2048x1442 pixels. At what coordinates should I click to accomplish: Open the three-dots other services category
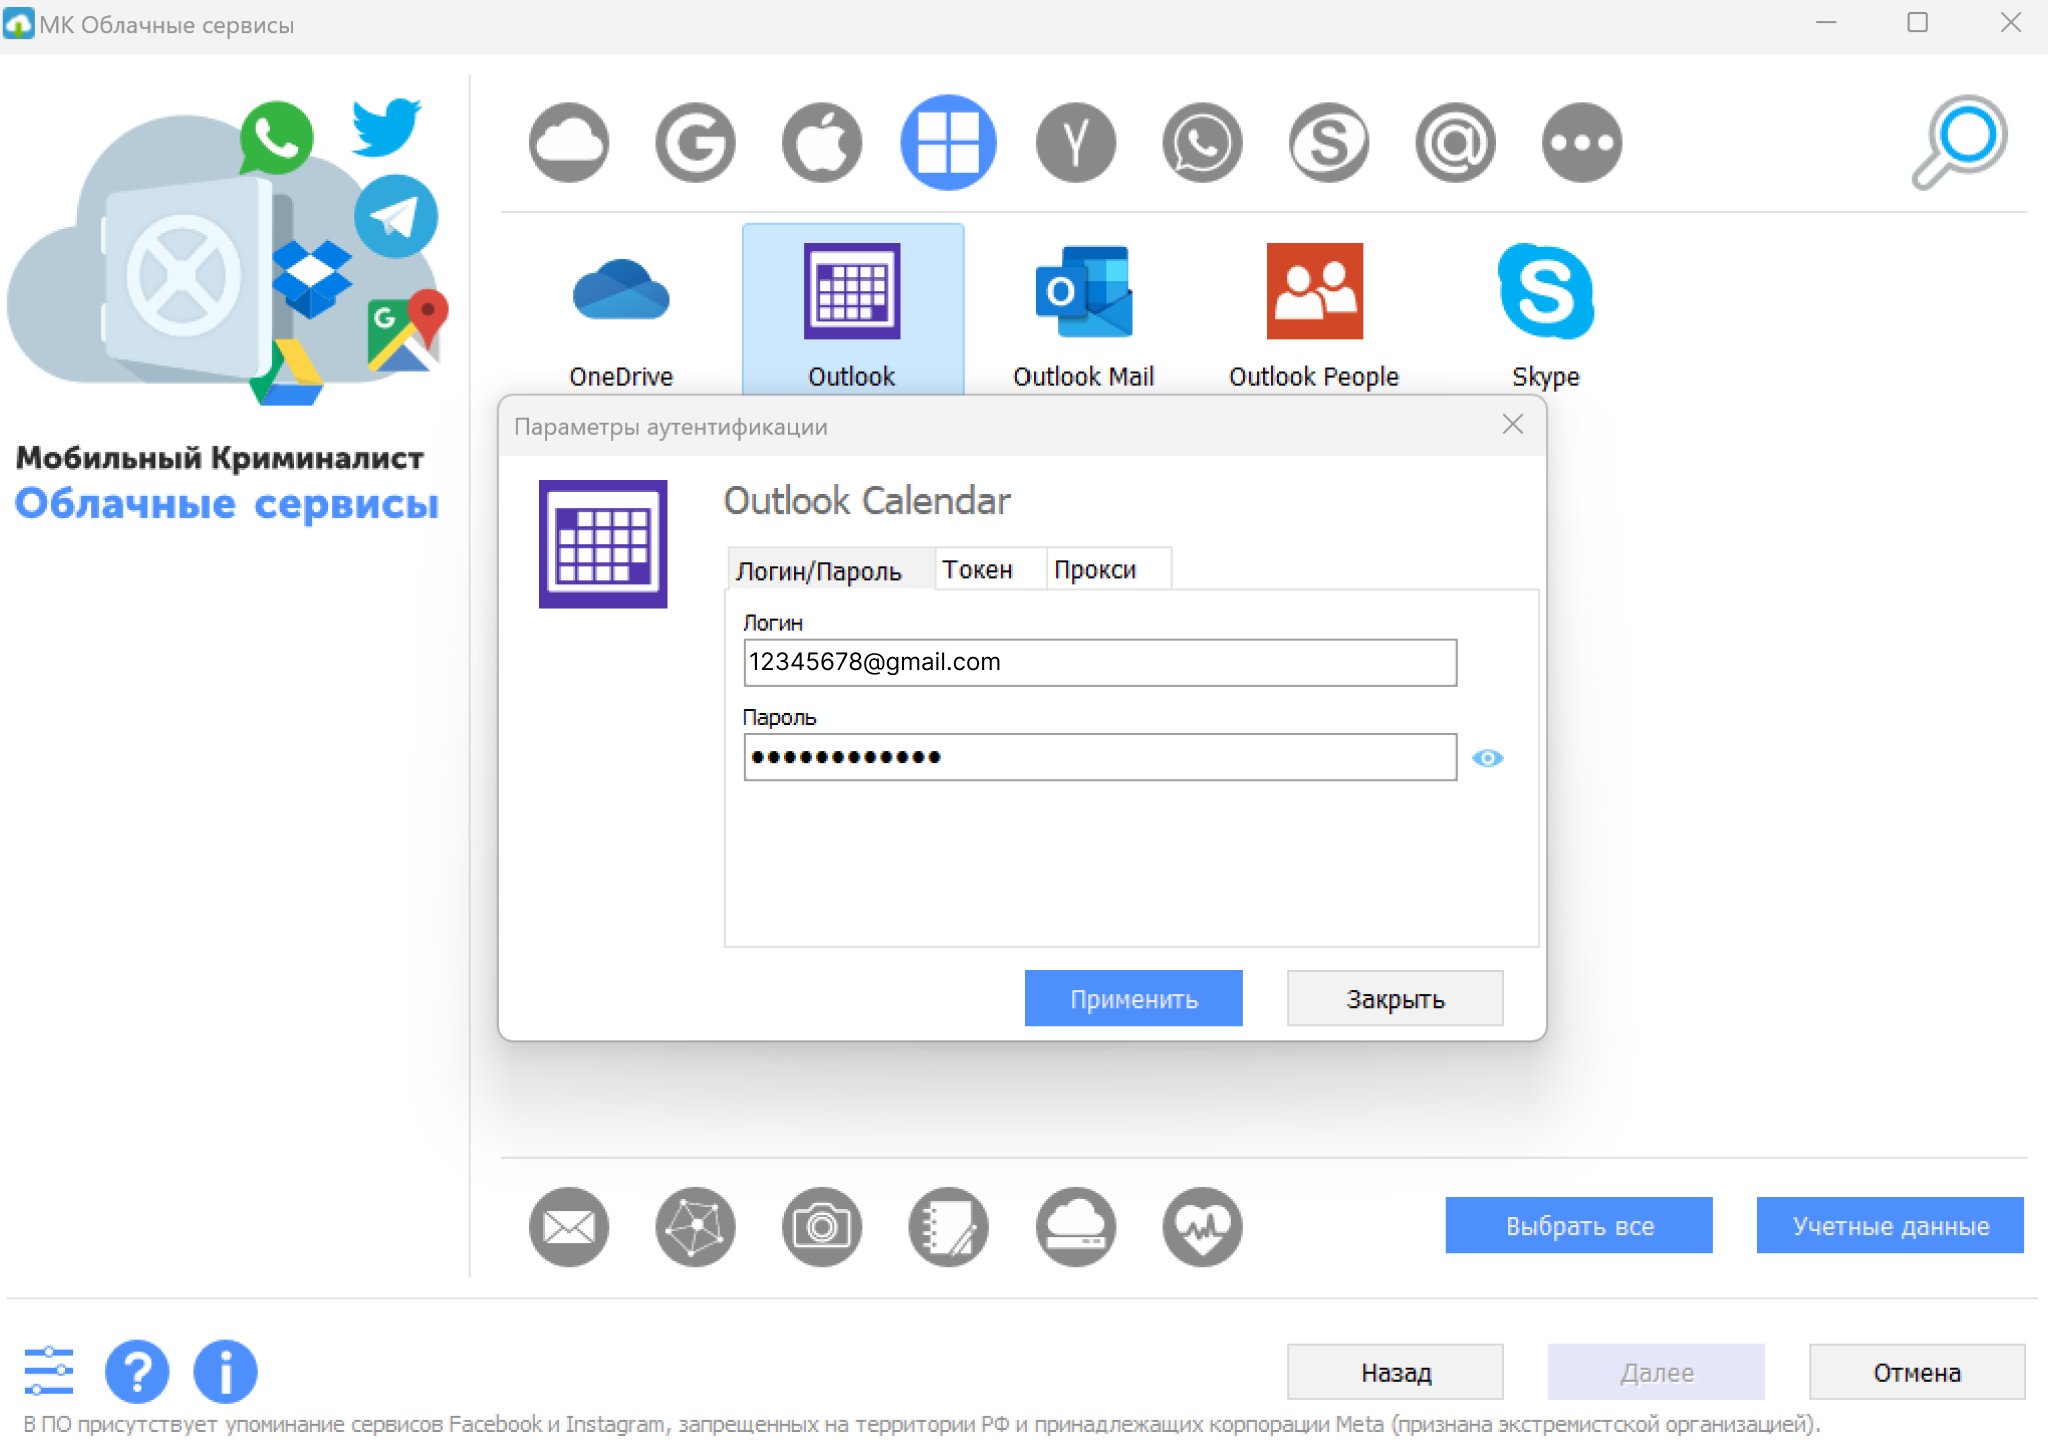pos(1581,143)
